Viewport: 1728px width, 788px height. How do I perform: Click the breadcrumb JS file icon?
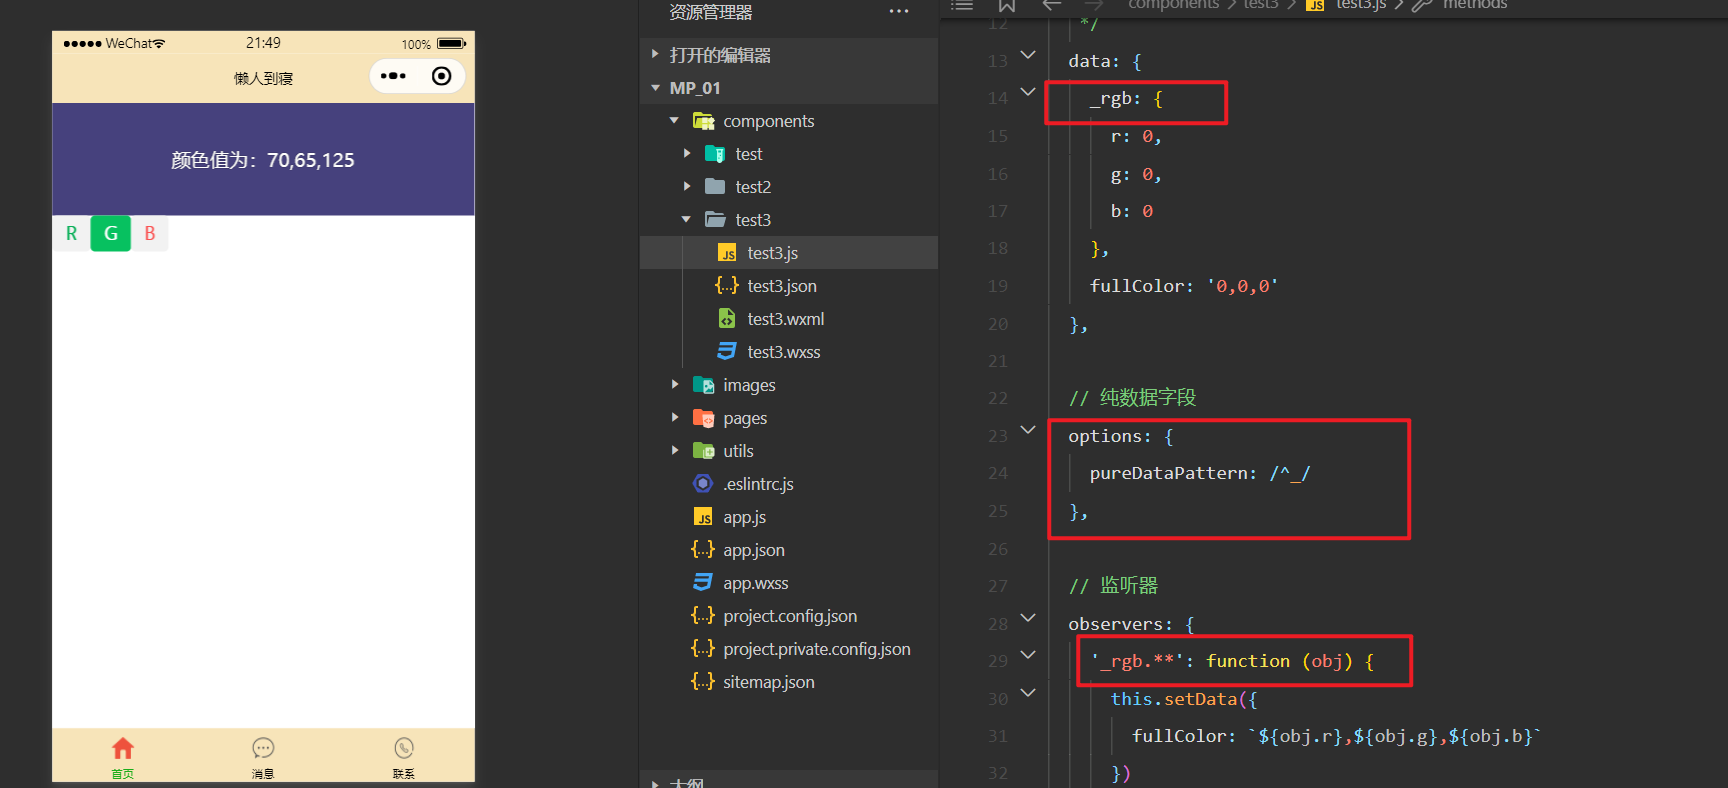click(x=1316, y=5)
